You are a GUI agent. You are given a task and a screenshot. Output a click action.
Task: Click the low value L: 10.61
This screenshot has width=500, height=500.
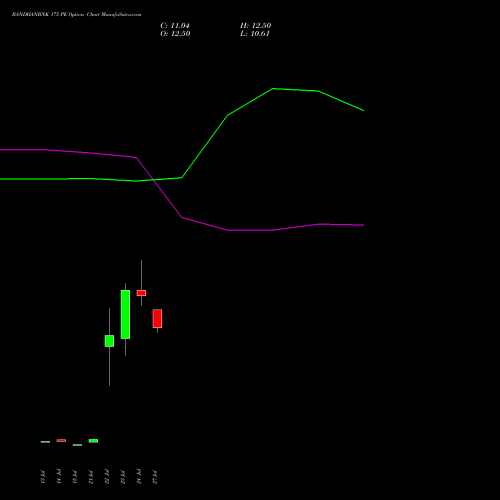[255, 34]
